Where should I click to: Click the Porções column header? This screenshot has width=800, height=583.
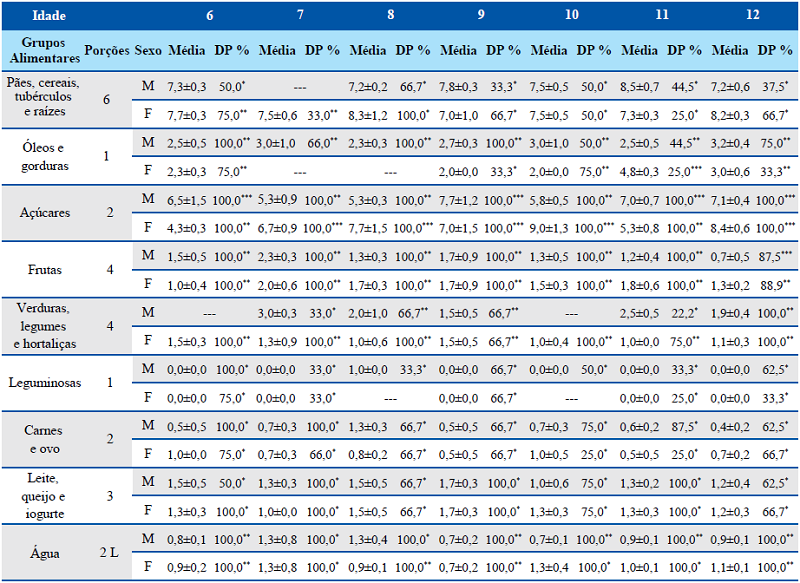click(107, 49)
